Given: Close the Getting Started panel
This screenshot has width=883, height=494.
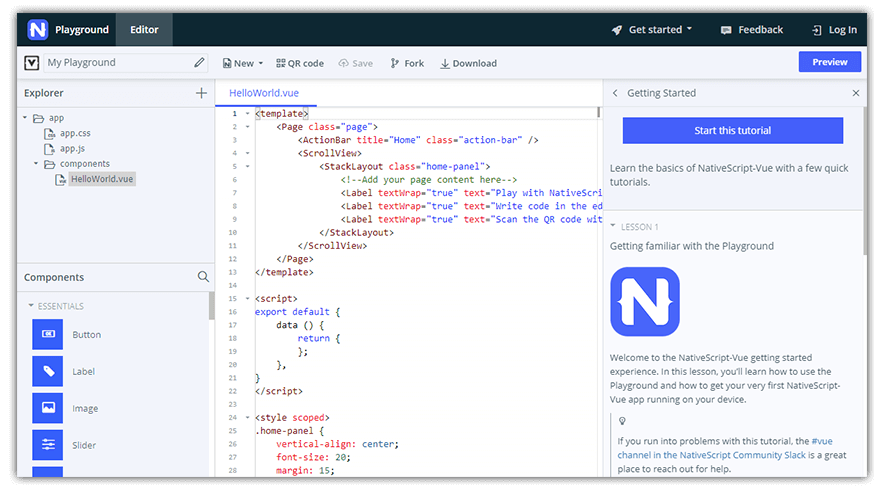Looking at the screenshot, I should 856,93.
